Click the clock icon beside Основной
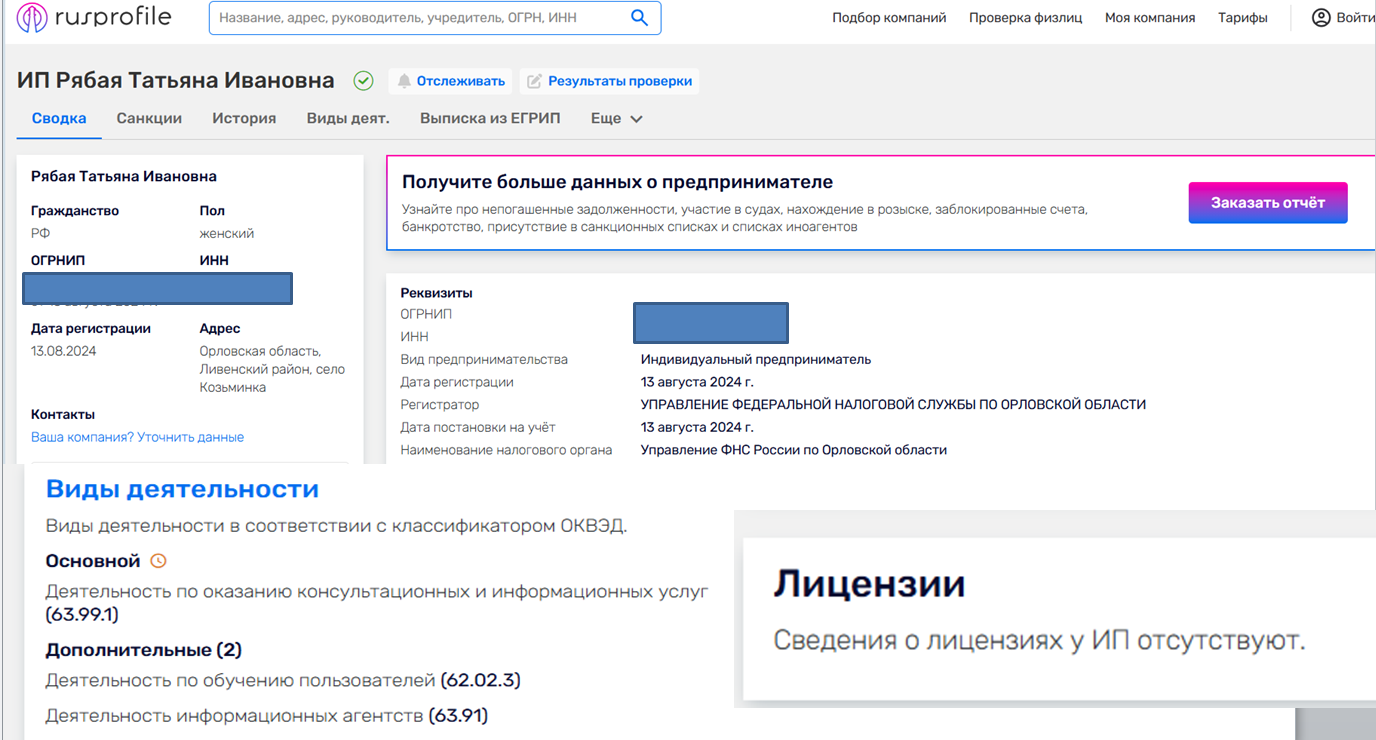 158,561
